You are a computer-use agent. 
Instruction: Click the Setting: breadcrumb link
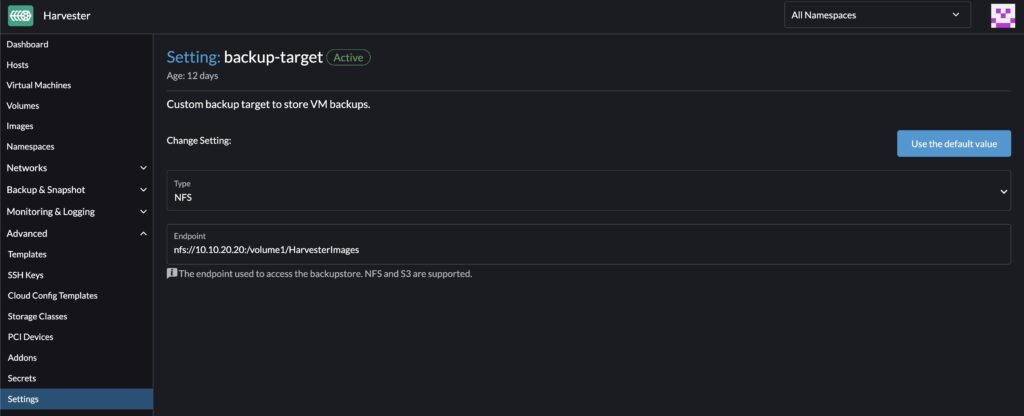[x=193, y=58]
